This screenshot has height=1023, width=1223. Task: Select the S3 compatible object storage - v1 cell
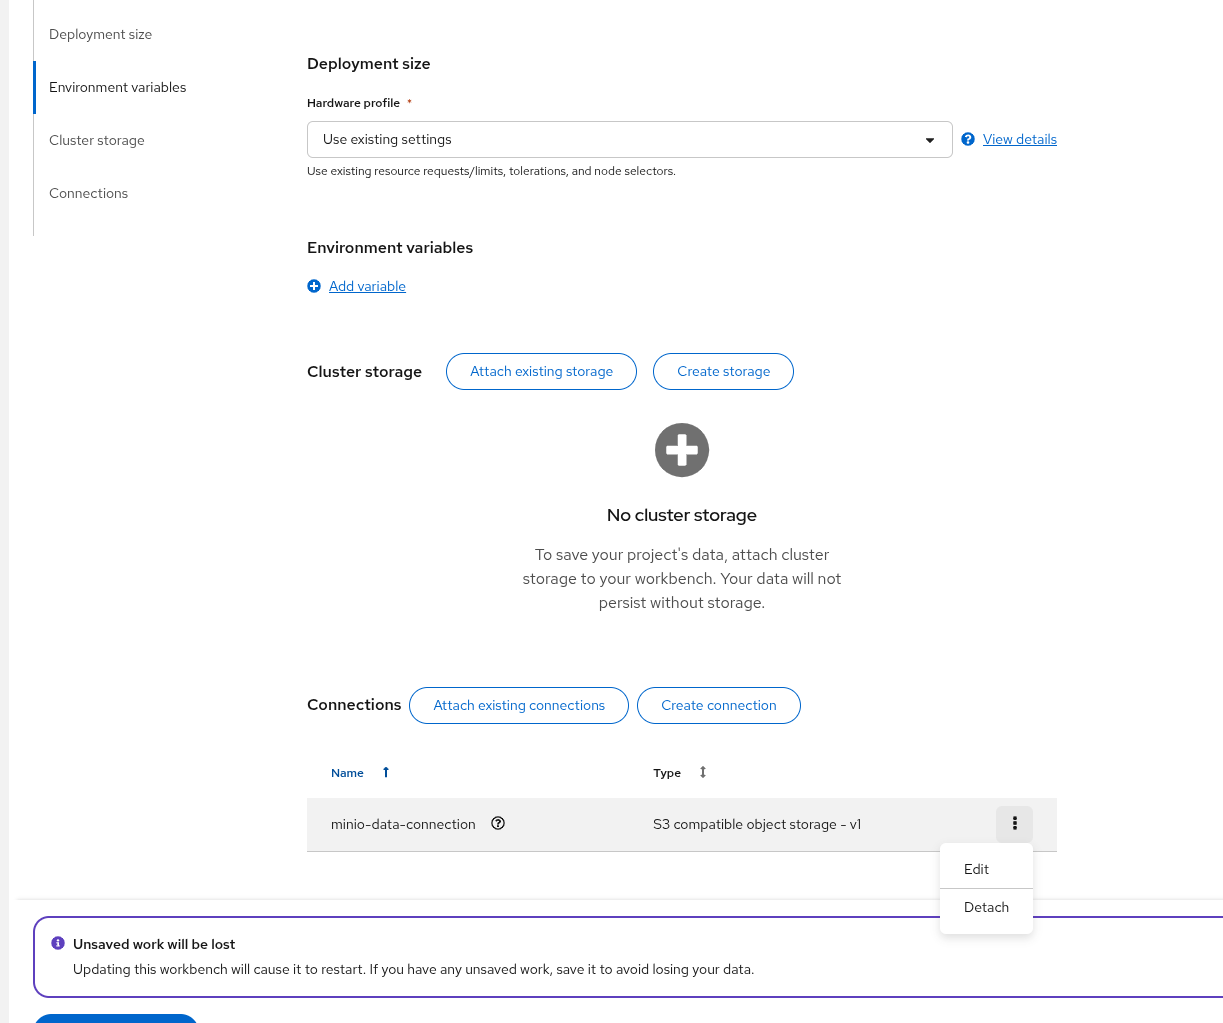(x=757, y=824)
